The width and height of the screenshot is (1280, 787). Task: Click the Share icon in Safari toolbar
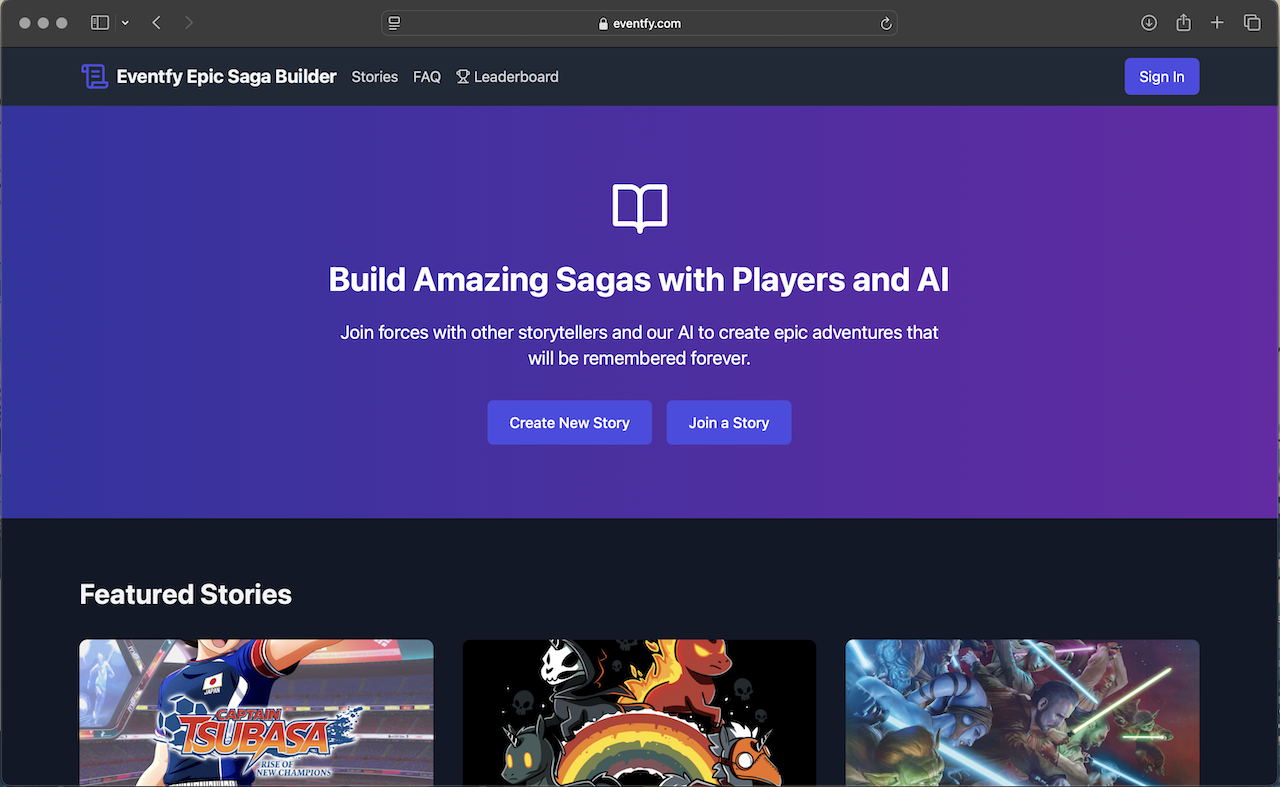pos(1183,23)
